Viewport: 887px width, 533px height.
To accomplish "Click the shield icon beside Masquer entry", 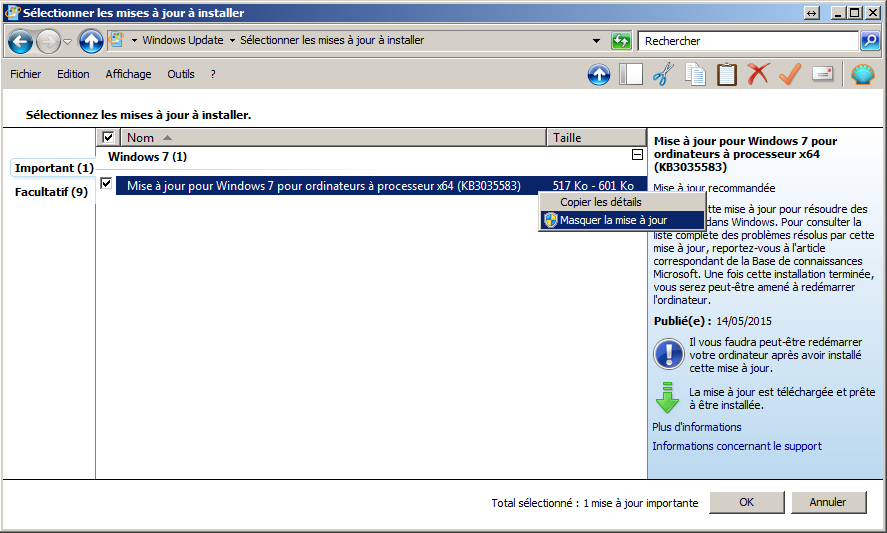I will (x=550, y=220).
